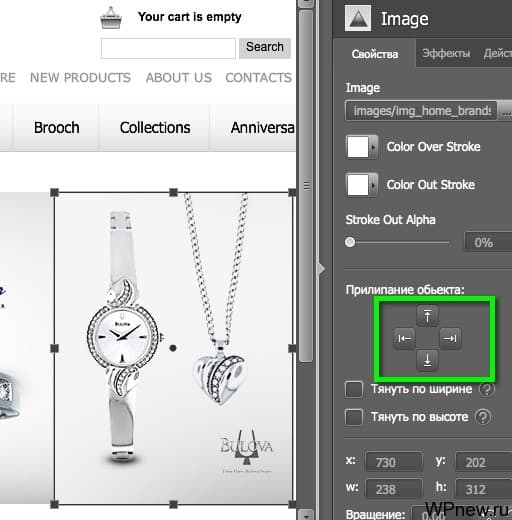Click the shopping cart basket icon
The width and height of the screenshot is (512, 520).
[111, 18]
